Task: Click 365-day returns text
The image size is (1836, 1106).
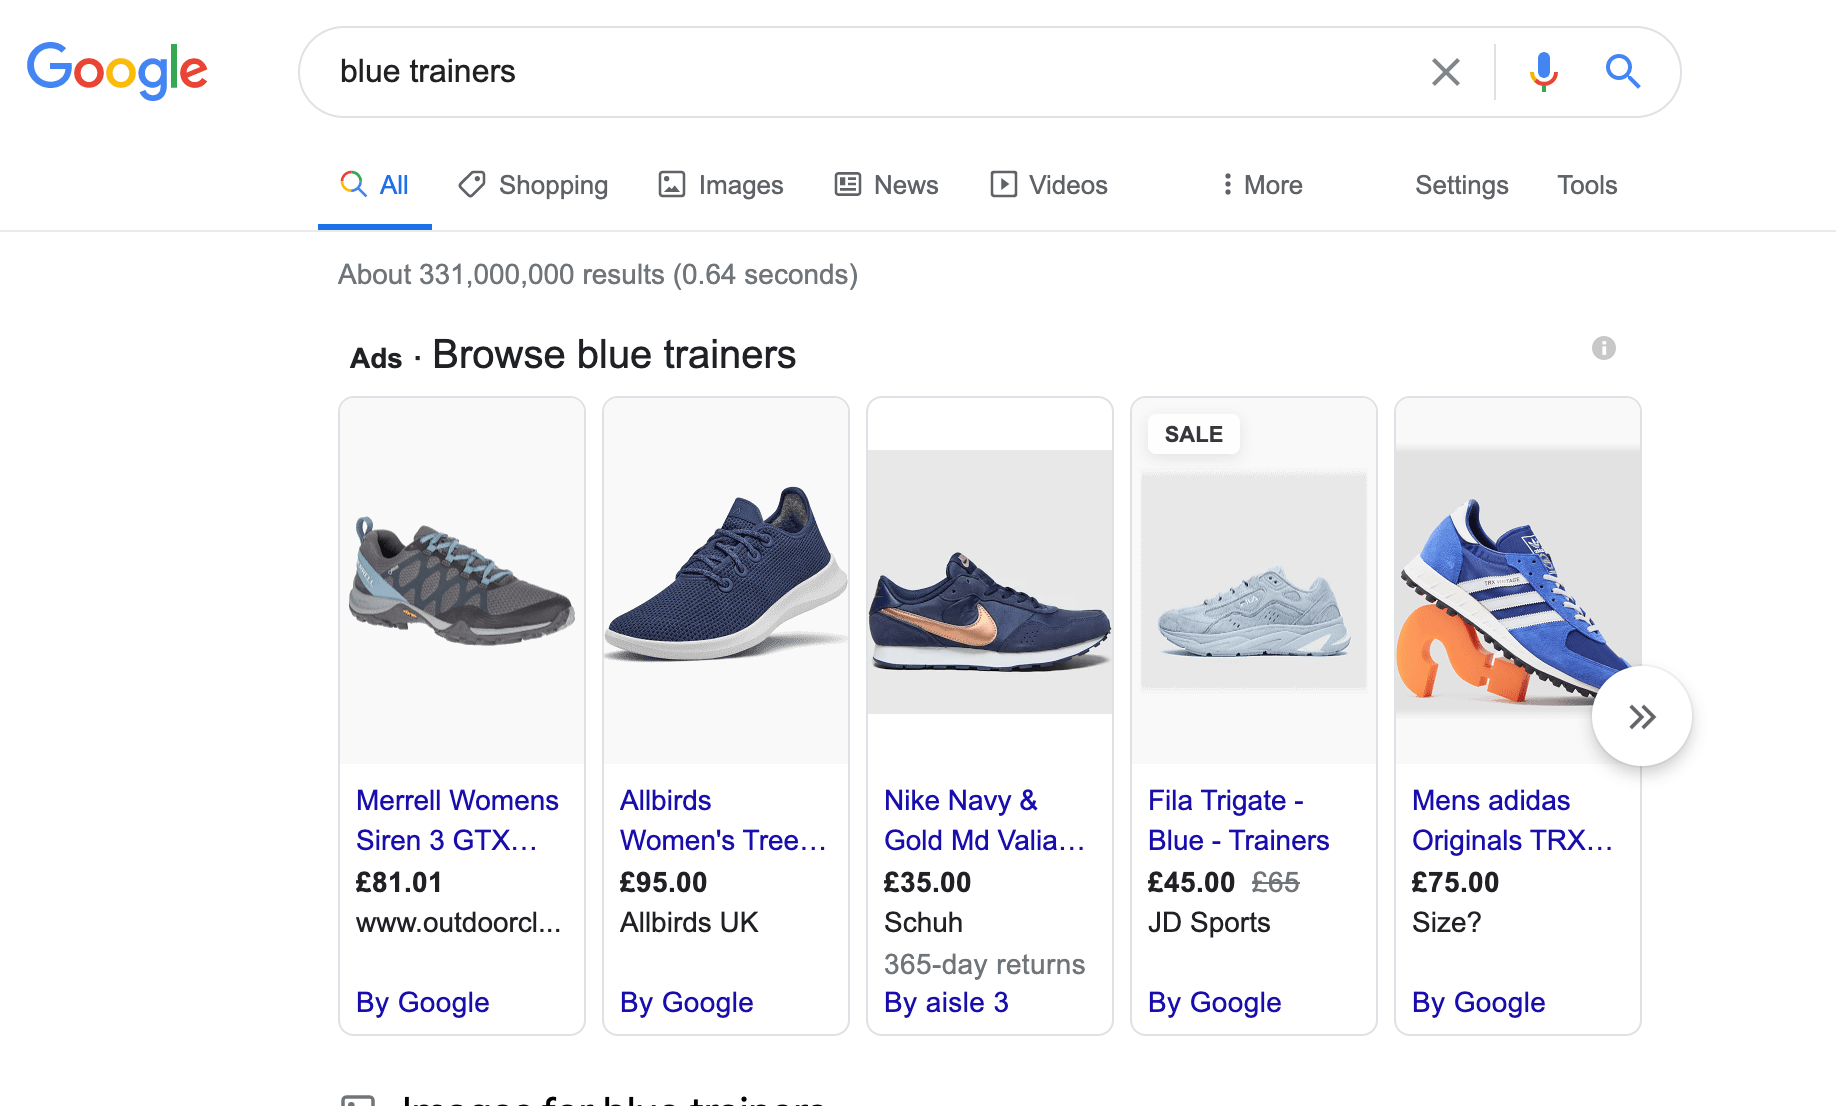Action: click(x=984, y=964)
